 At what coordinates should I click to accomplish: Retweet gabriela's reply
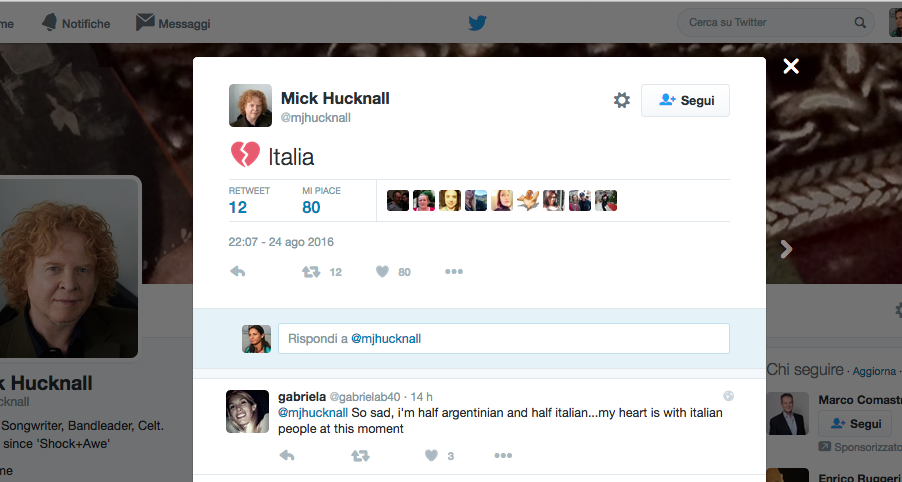click(x=360, y=456)
